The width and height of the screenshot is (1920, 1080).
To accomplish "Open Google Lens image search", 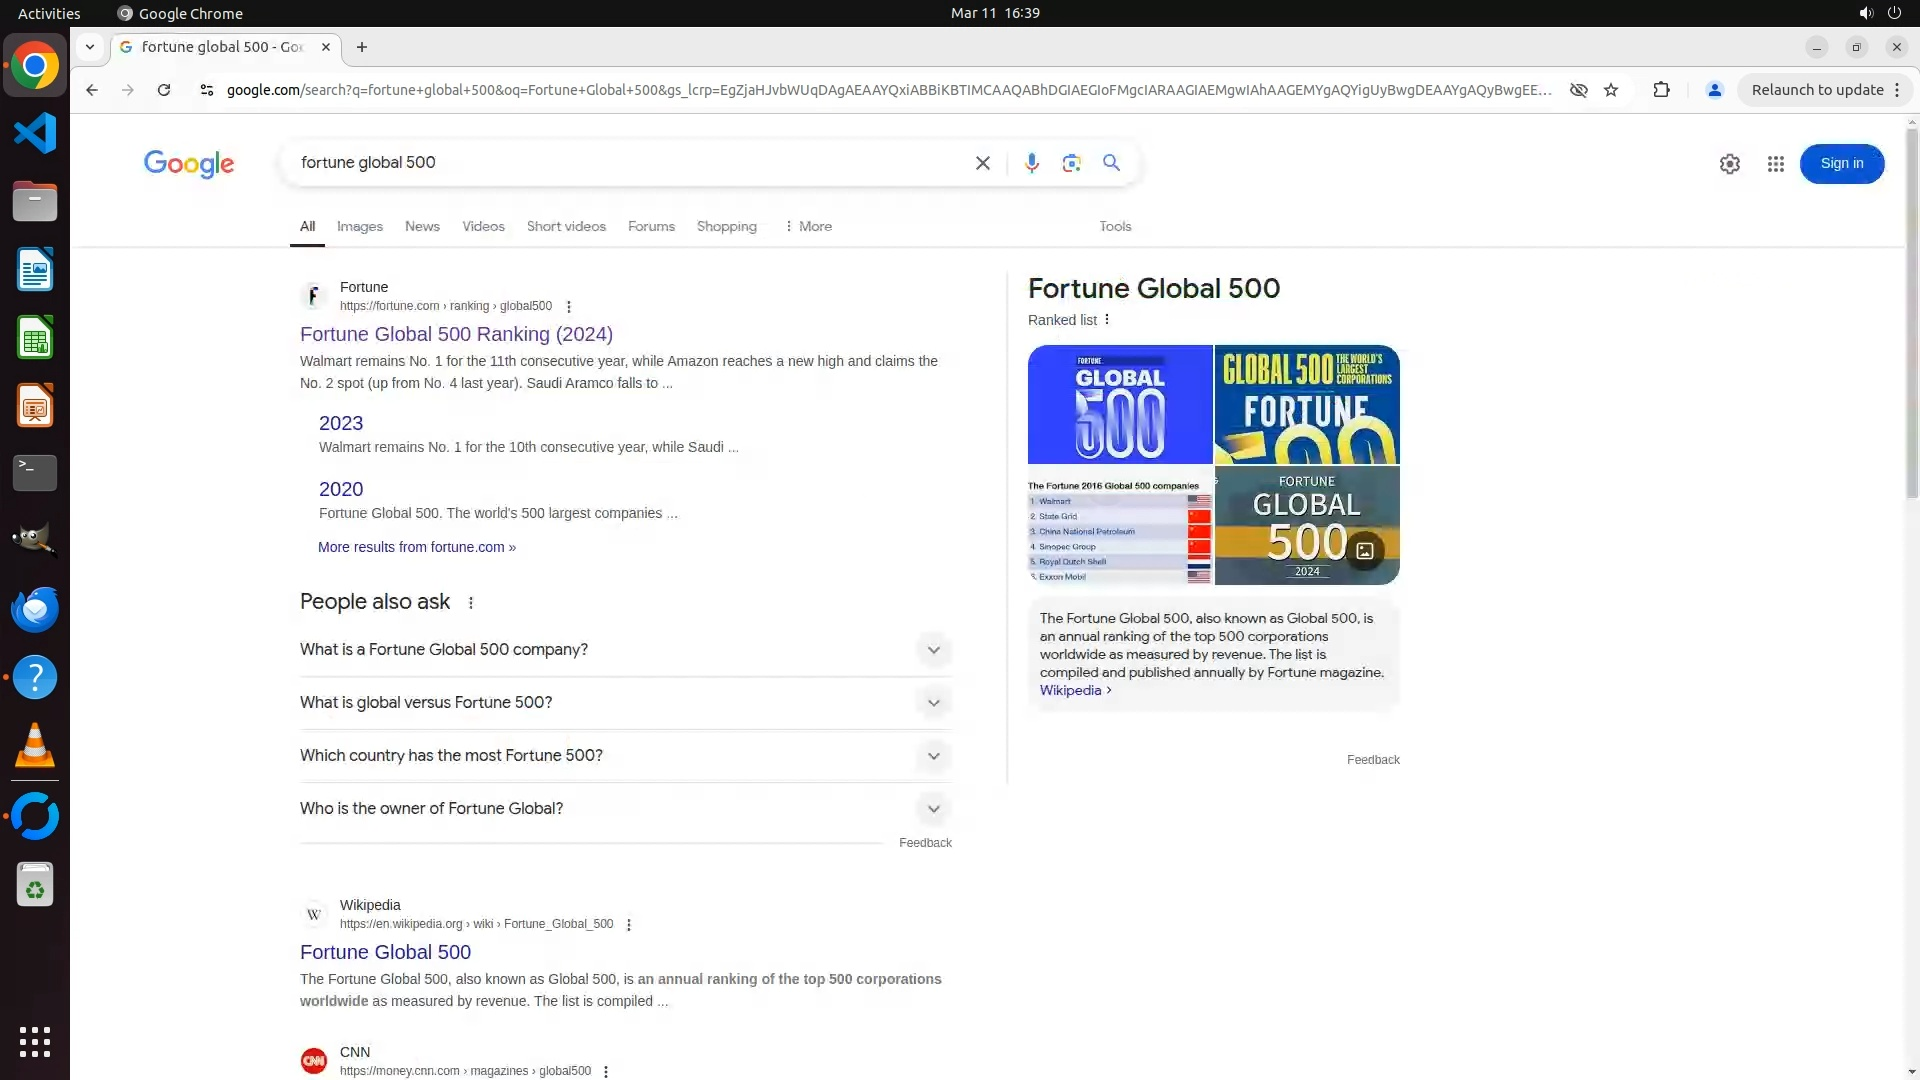I will point(1071,163).
